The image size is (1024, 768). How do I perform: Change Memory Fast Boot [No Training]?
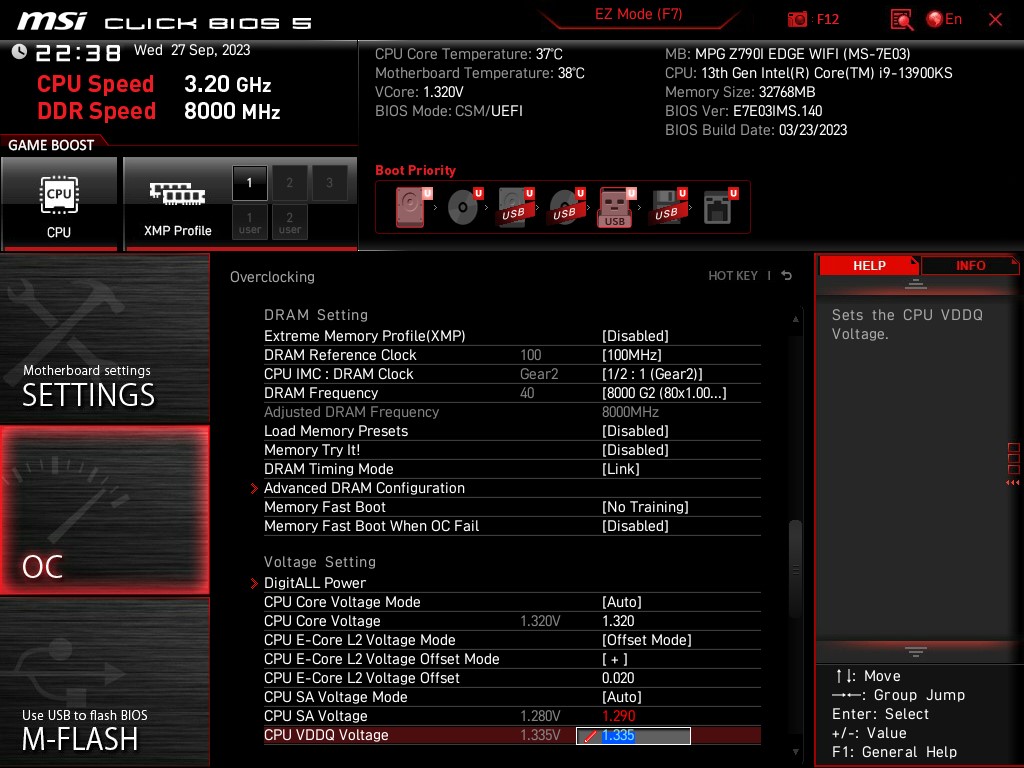click(x=512, y=507)
